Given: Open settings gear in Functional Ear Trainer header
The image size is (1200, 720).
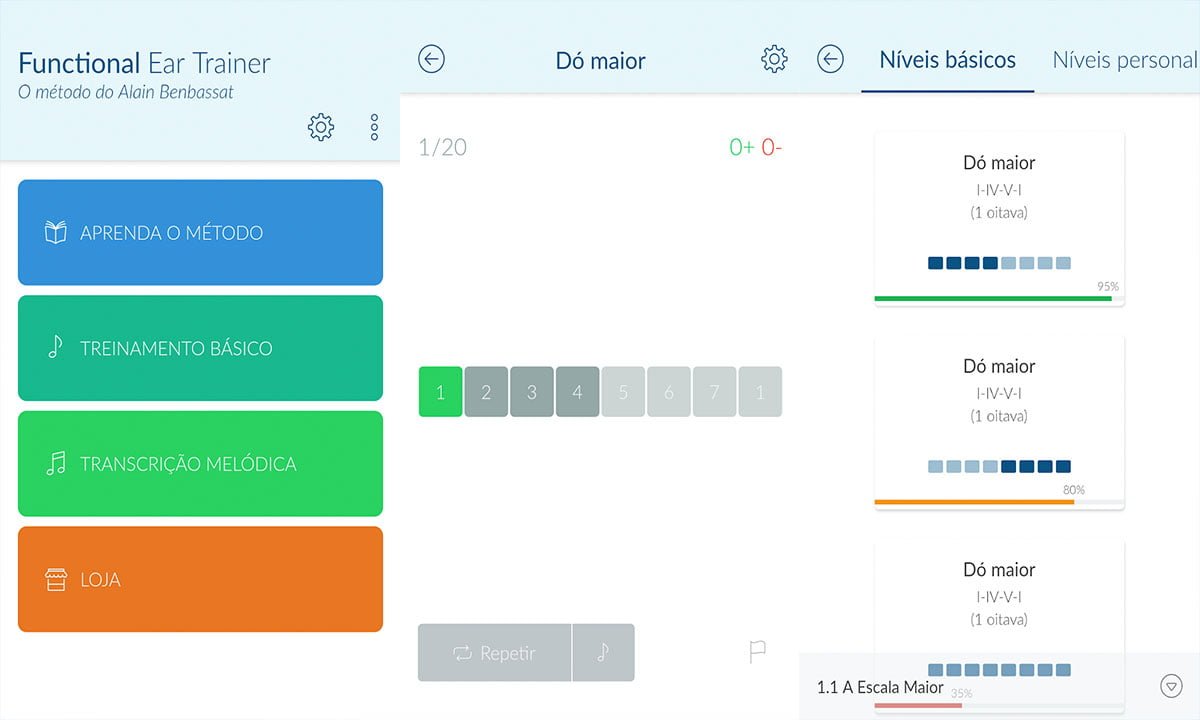Looking at the screenshot, I should pos(321,127).
